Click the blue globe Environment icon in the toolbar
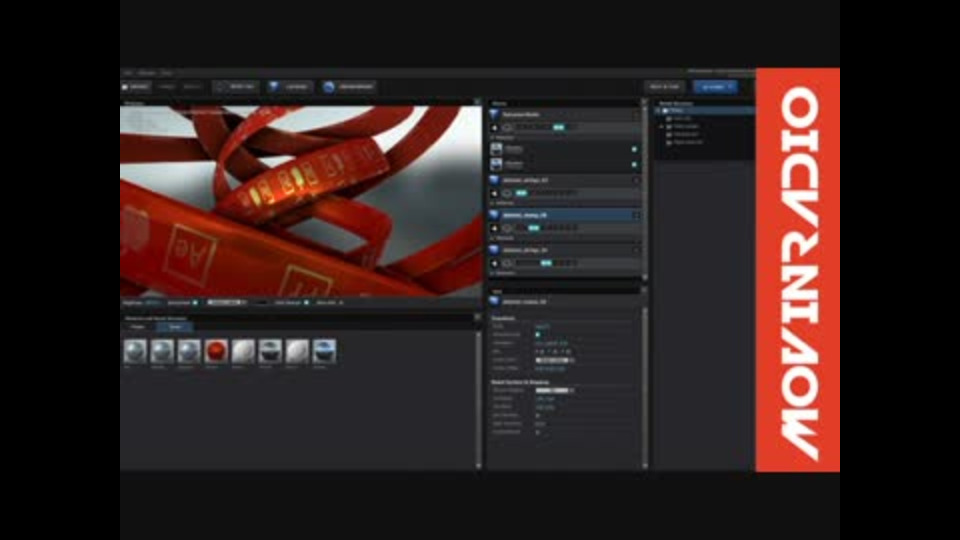The image size is (960, 540). click(329, 87)
